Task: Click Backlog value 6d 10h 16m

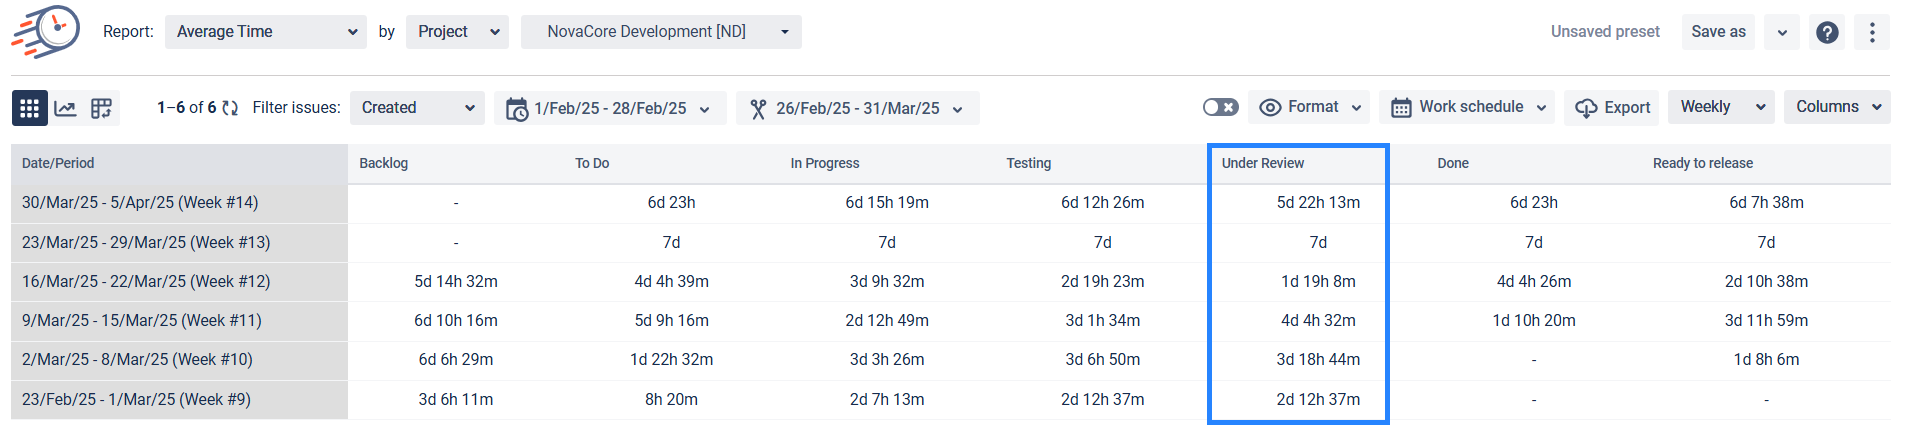Action: click(x=456, y=321)
